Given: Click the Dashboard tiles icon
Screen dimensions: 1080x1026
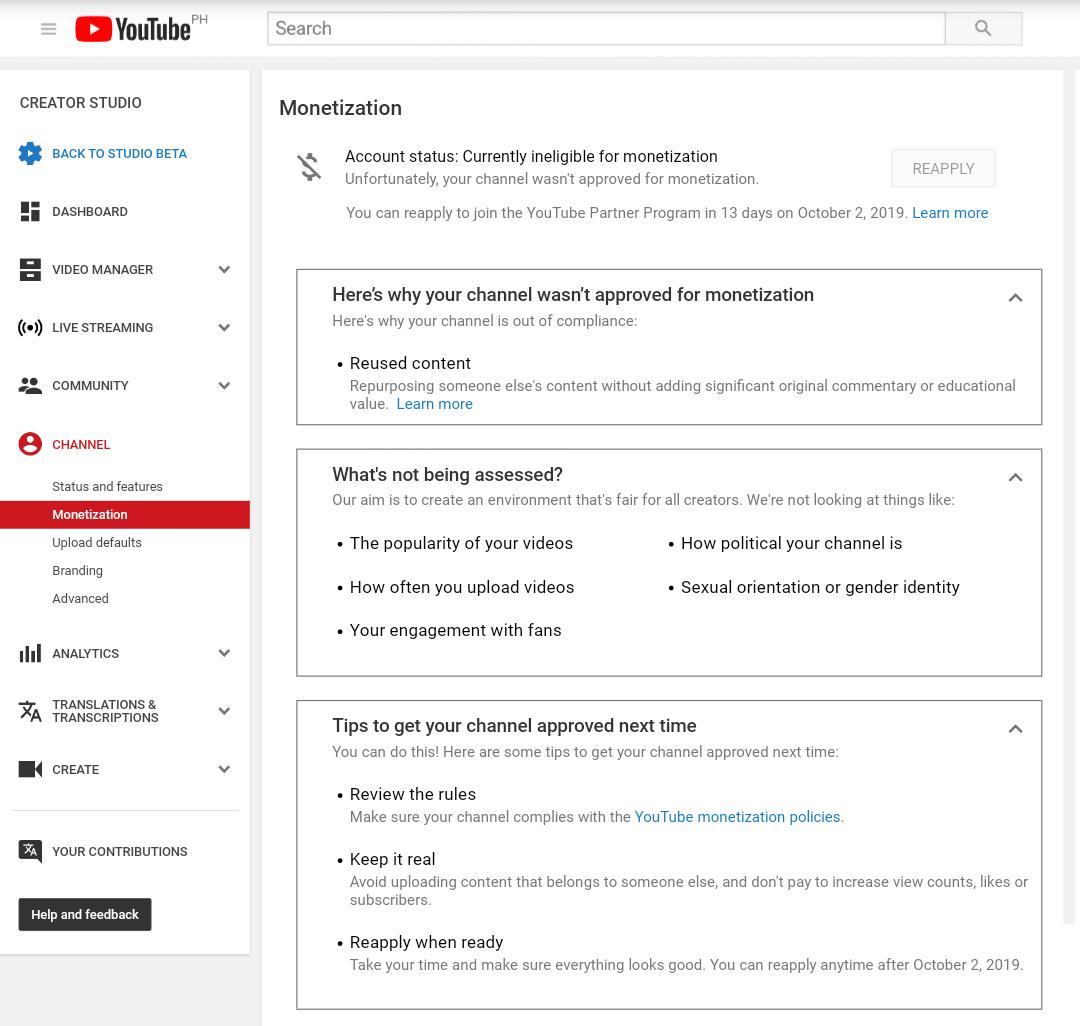Looking at the screenshot, I should point(30,211).
